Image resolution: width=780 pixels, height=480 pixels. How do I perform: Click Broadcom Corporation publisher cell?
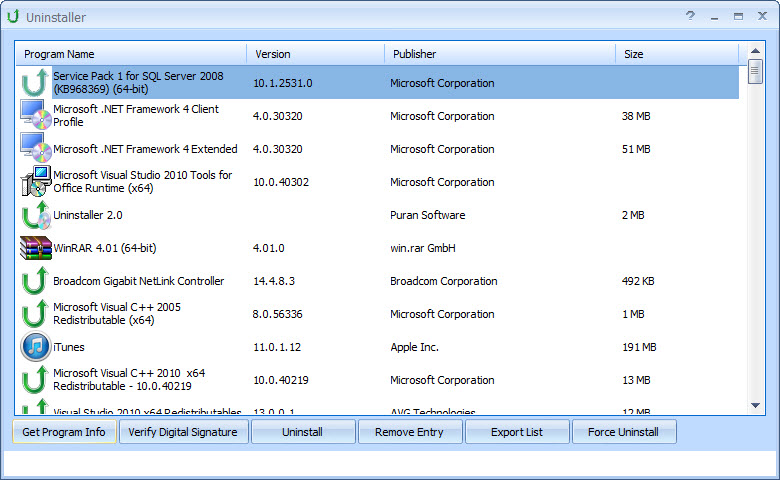(x=444, y=281)
